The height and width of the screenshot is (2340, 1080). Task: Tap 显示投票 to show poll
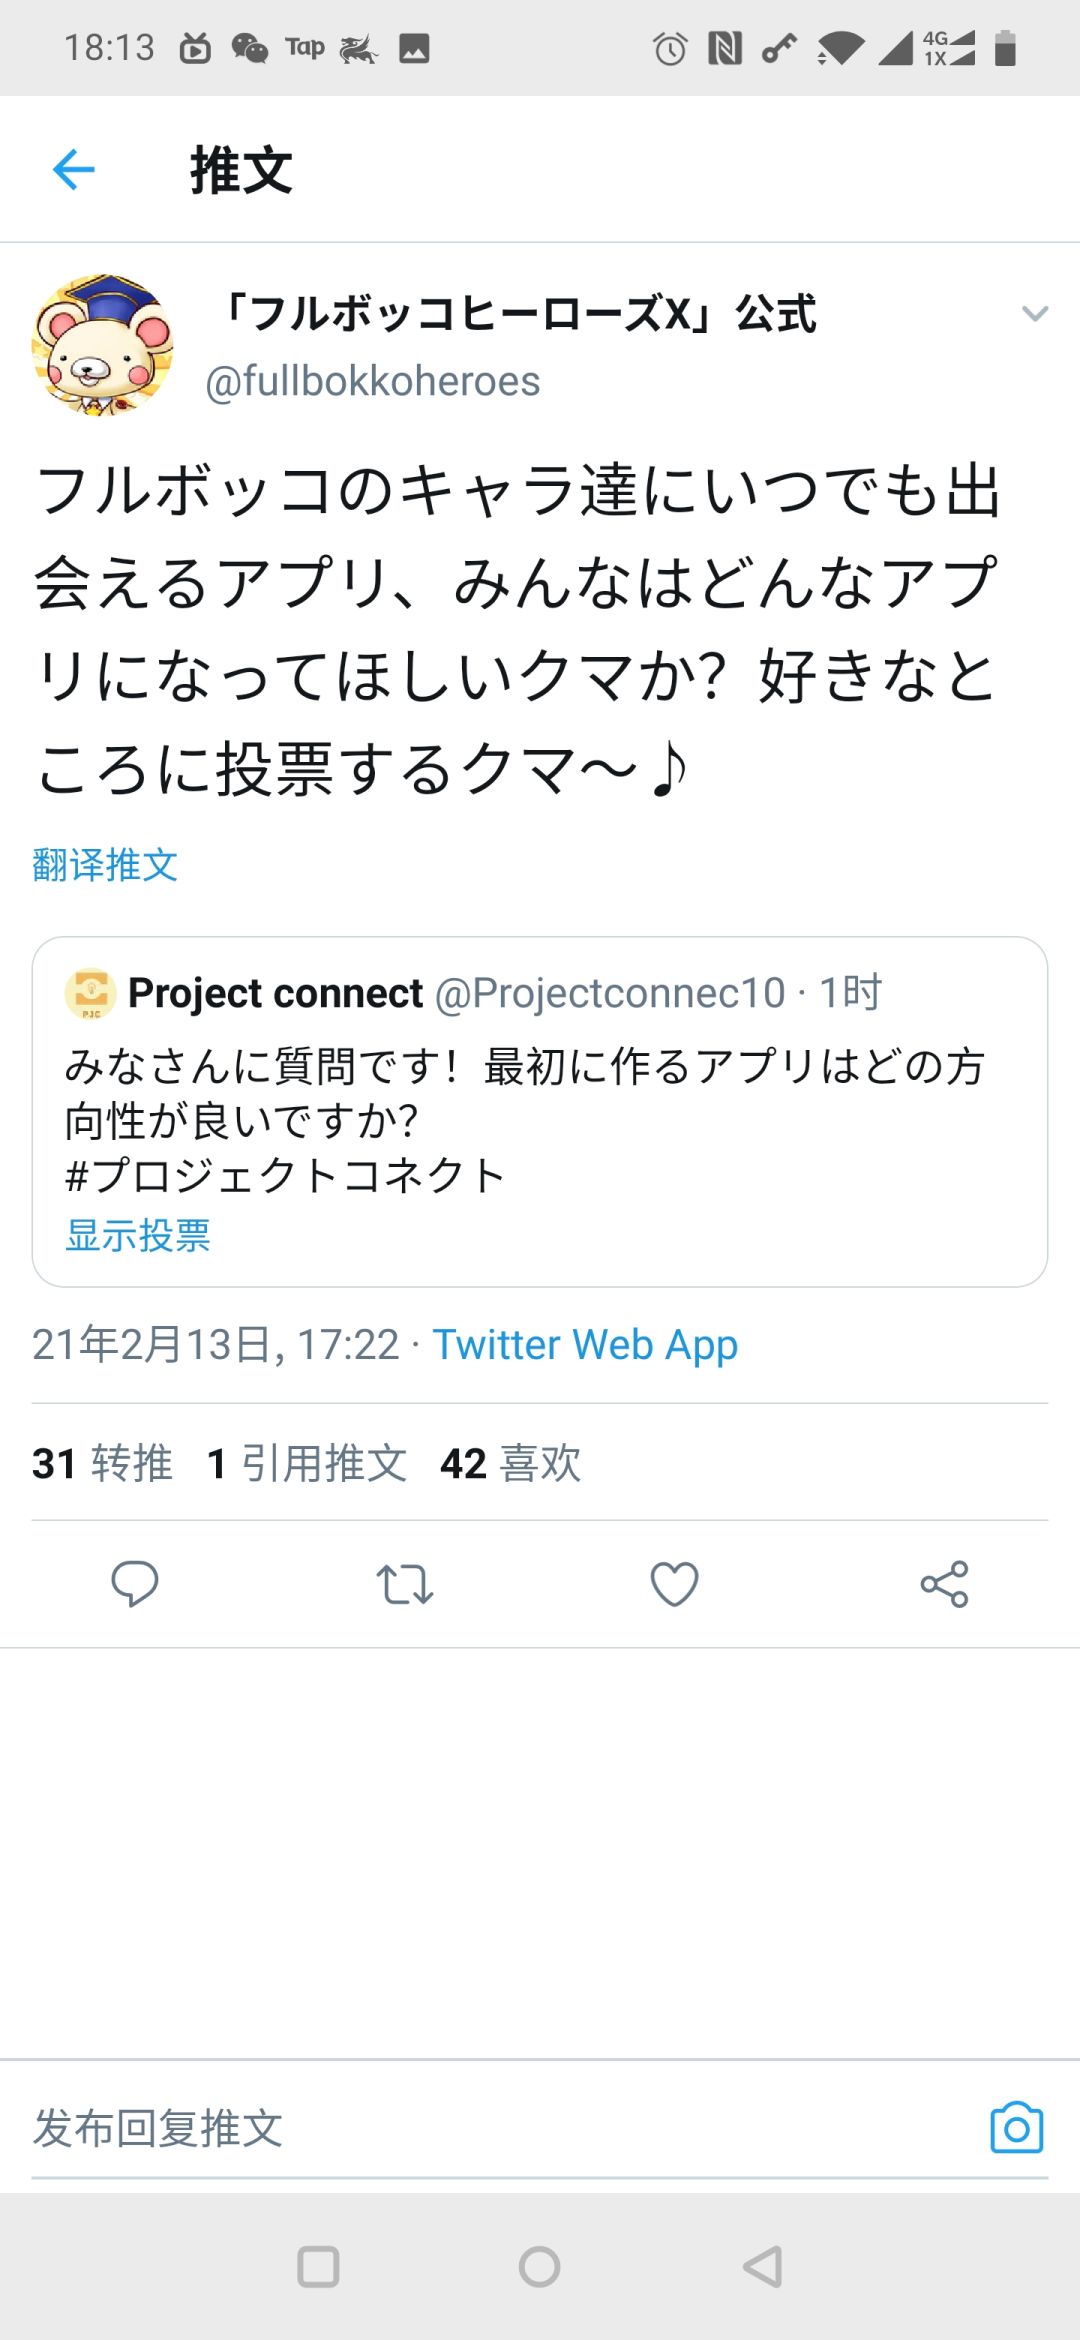pyautogui.click(x=138, y=1236)
